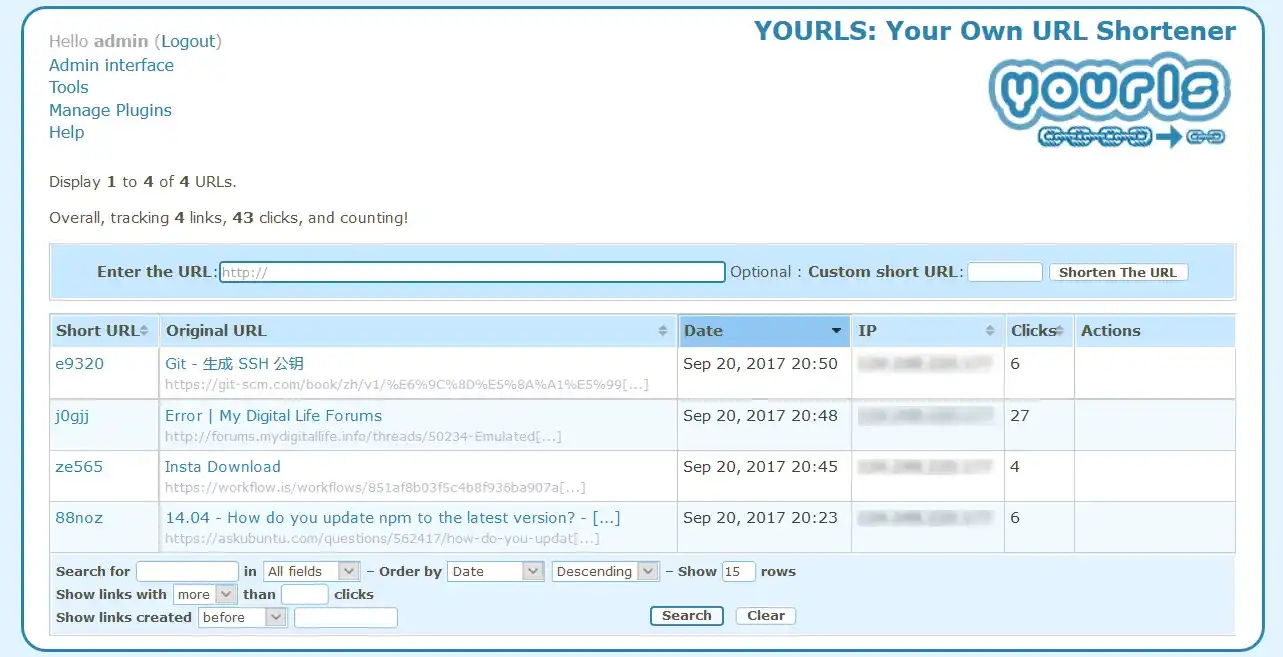
Task: Click the 27 clicks value
Action: 1020,416
